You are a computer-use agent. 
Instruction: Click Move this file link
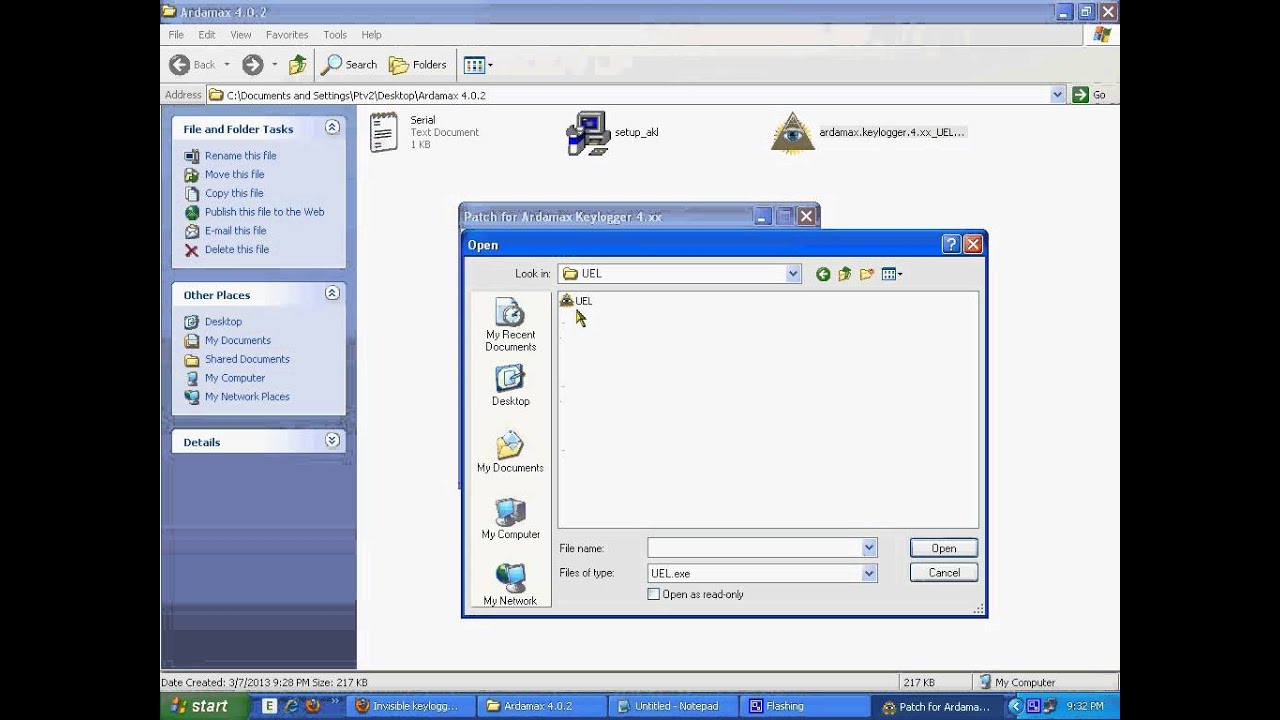tap(234, 174)
